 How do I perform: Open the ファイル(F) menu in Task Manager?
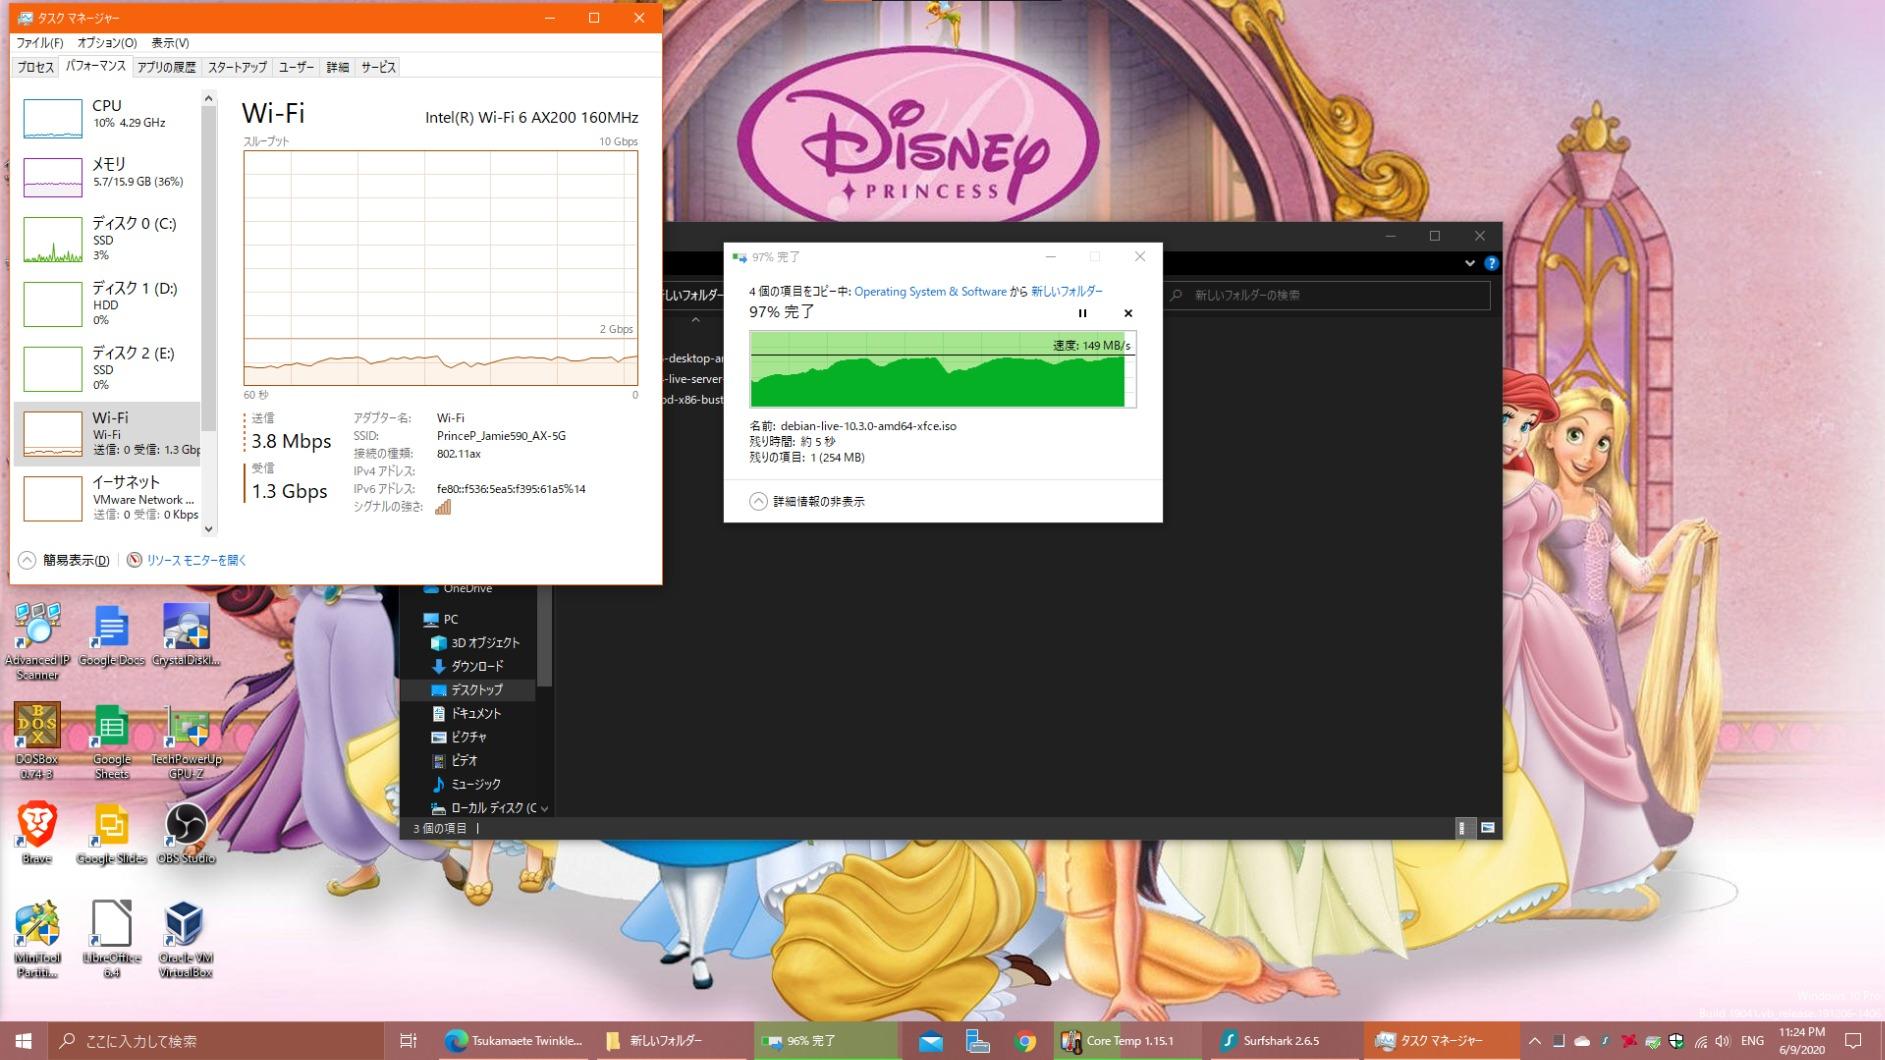pyautogui.click(x=40, y=43)
